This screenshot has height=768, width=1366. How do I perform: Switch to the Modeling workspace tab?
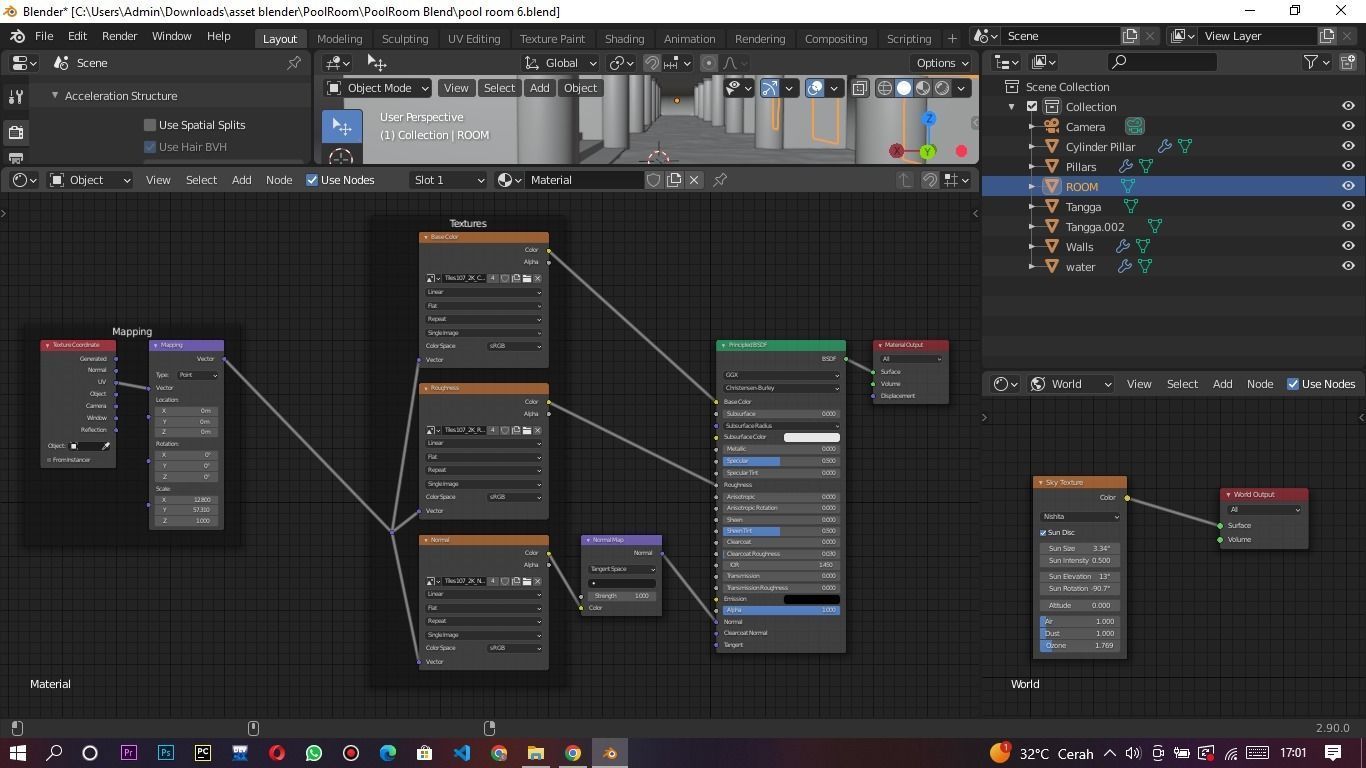click(x=339, y=39)
